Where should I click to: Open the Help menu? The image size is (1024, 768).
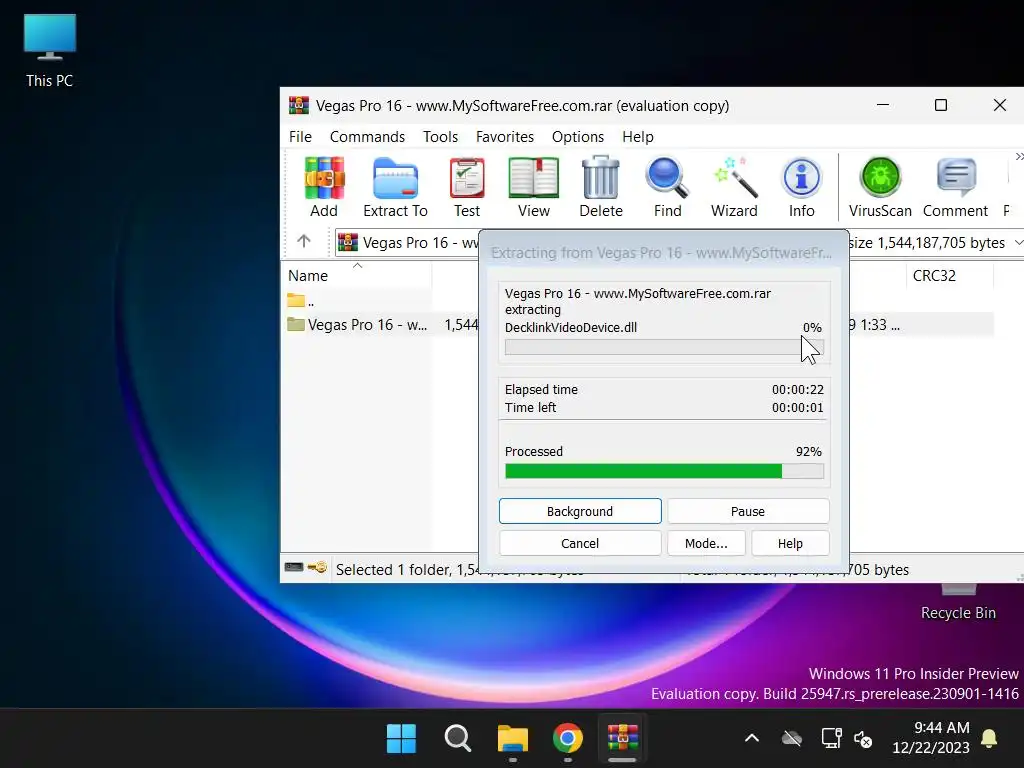tap(637, 137)
